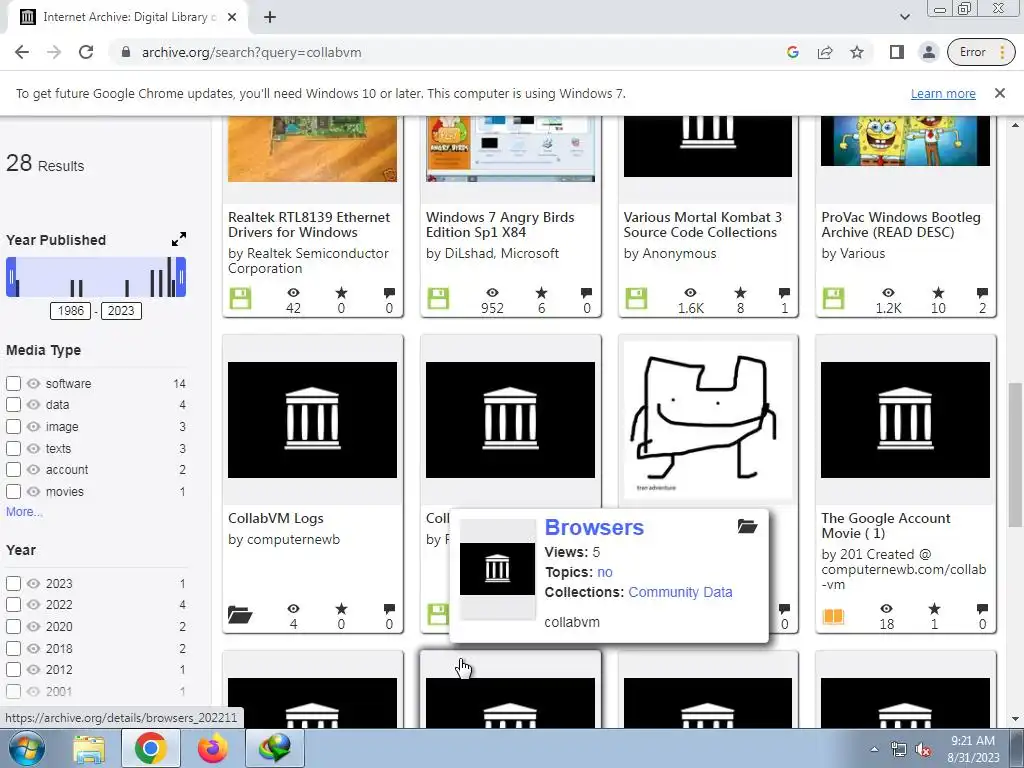This screenshot has height=768, width=1024.
Task: Open Firefox from the taskbar
Action: pos(212,748)
